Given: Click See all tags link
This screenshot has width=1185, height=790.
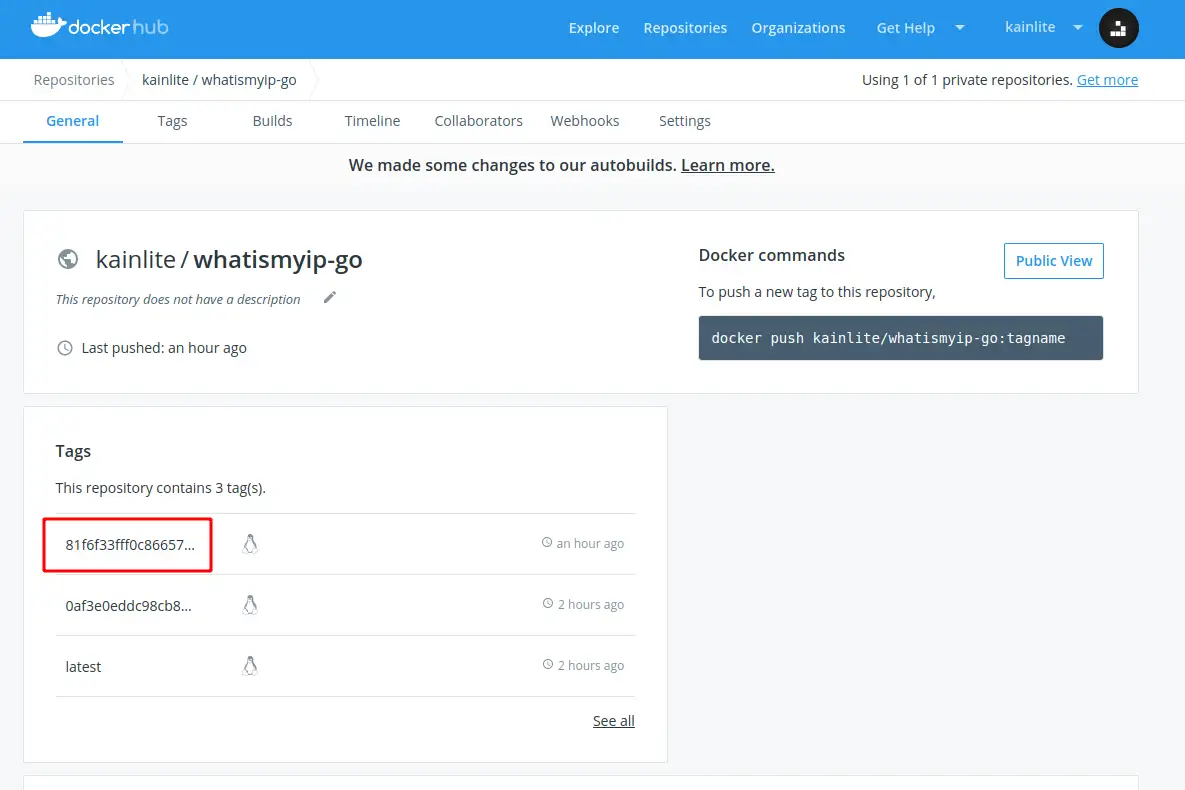Looking at the screenshot, I should coord(614,721).
